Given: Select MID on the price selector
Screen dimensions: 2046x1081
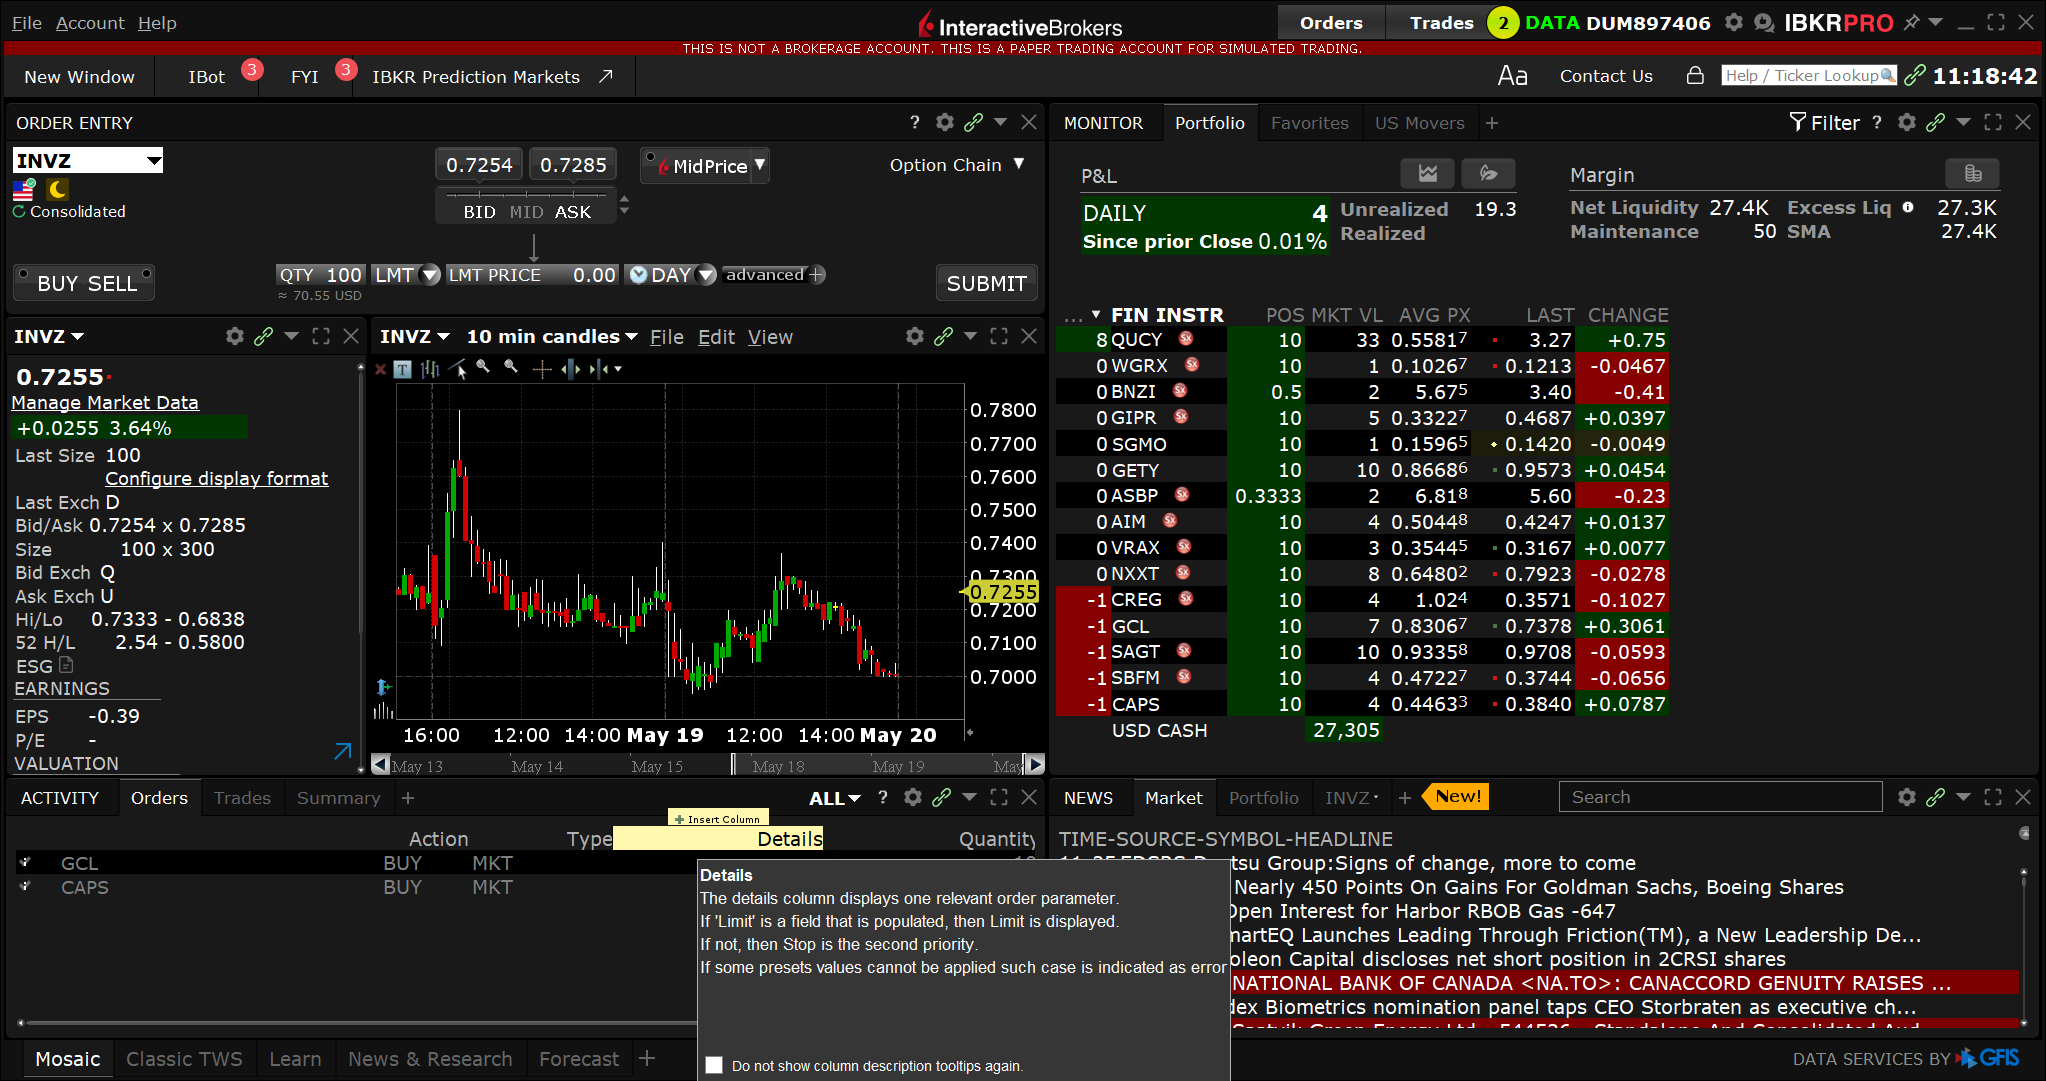Looking at the screenshot, I should click(x=526, y=212).
